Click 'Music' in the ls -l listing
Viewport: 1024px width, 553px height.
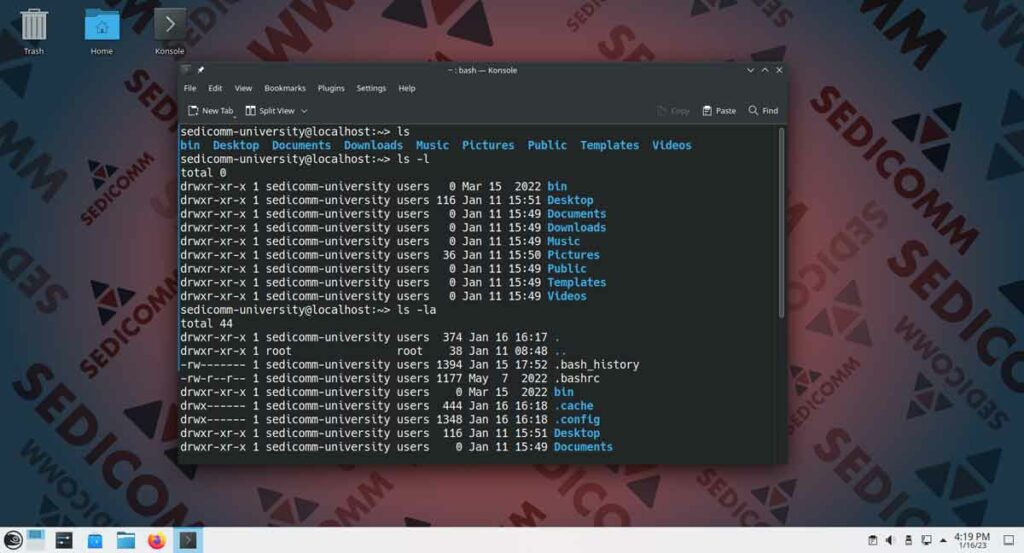point(564,241)
